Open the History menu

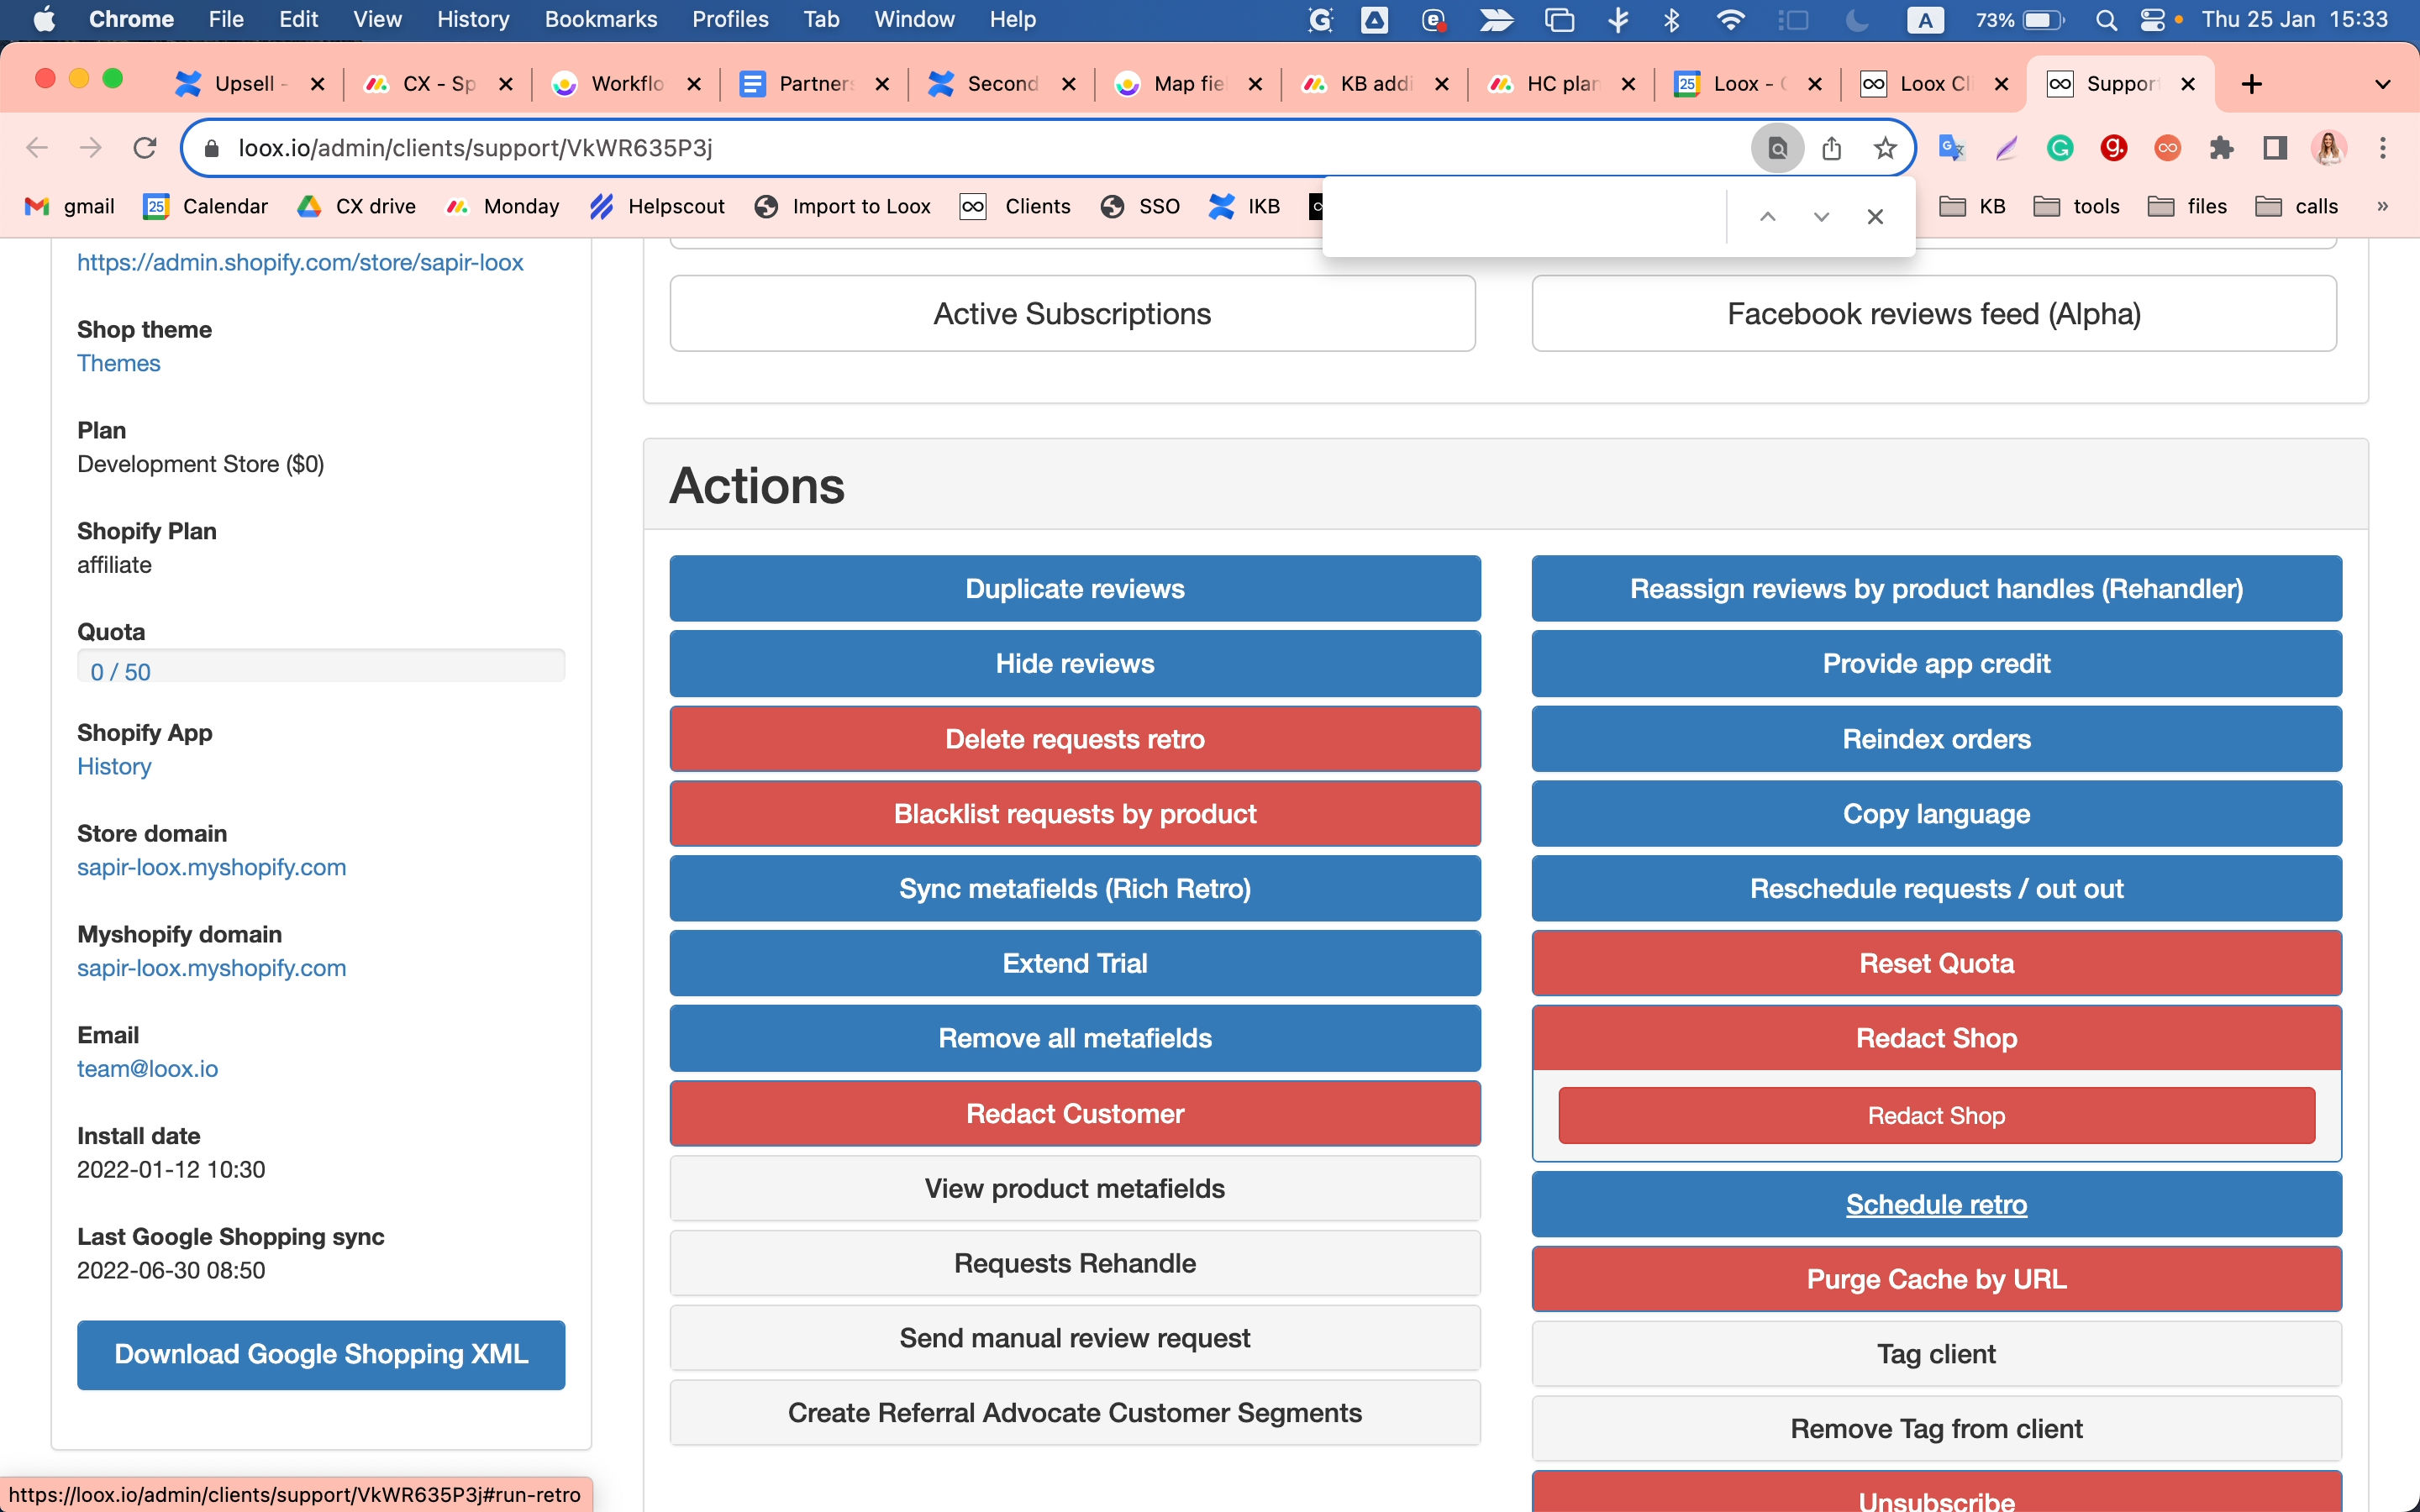[473, 20]
